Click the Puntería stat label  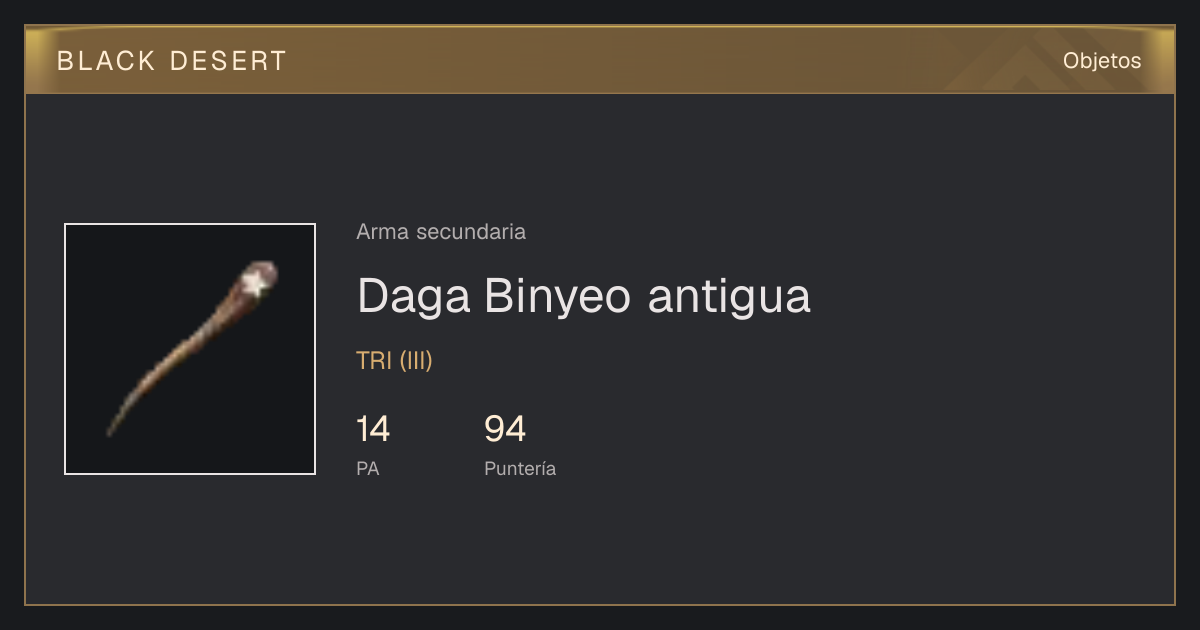(x=520, y=468)
